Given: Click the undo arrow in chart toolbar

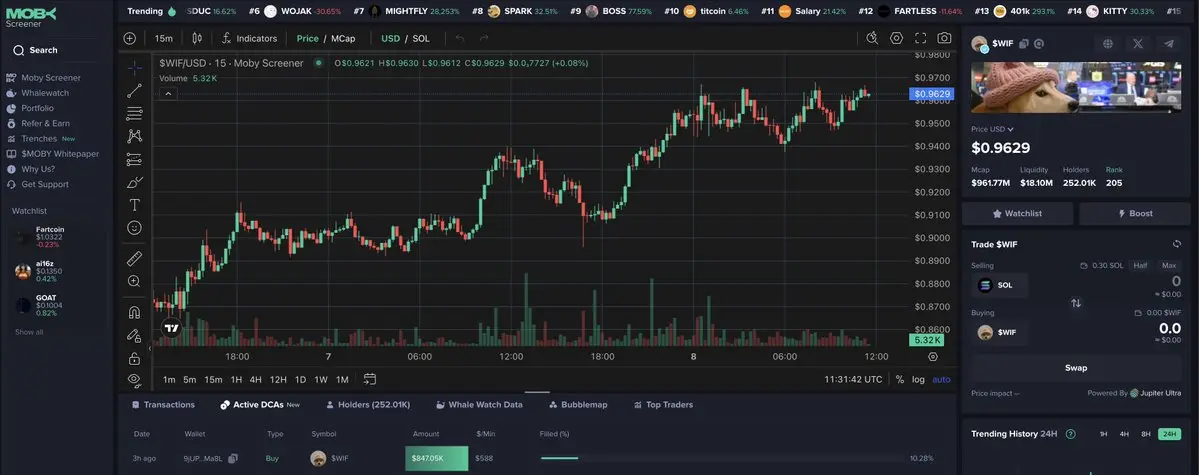Looking at the screenshot, I should pos(460,38).
